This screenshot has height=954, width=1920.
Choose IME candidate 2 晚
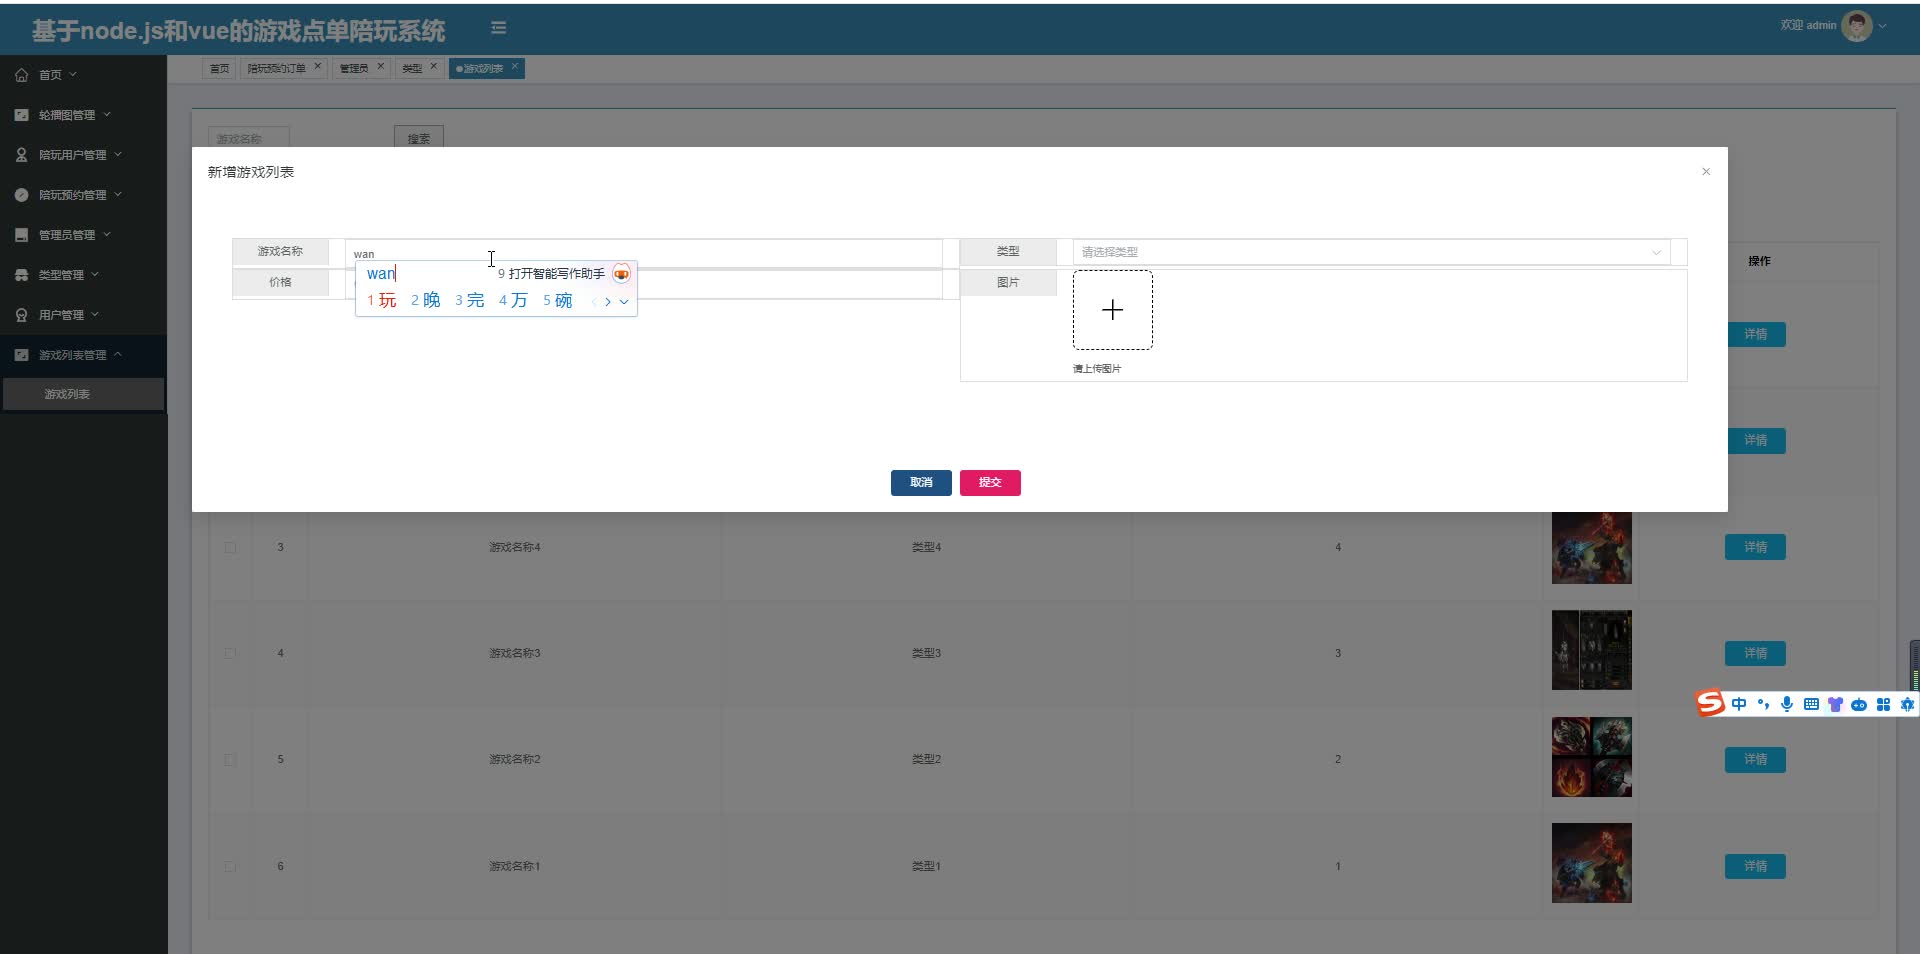(426, 301)
